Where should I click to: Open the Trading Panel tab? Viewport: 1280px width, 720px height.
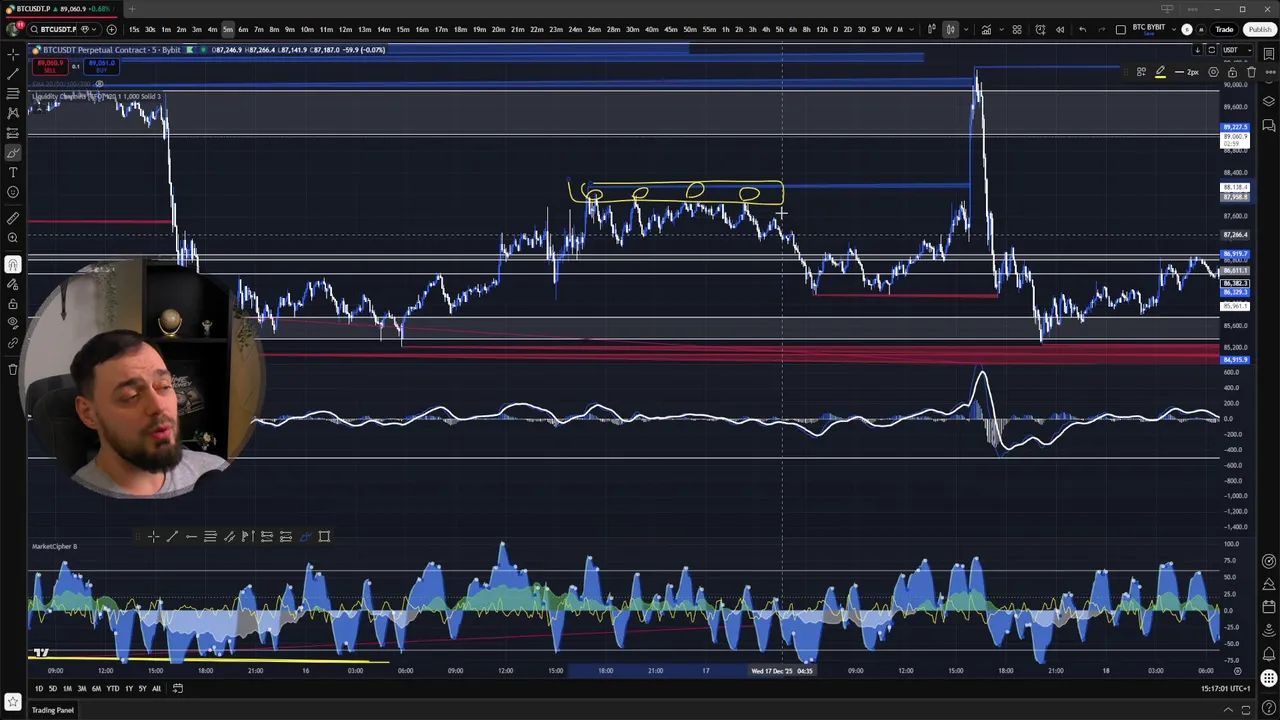pyautogui.click(x=53, y=710)
